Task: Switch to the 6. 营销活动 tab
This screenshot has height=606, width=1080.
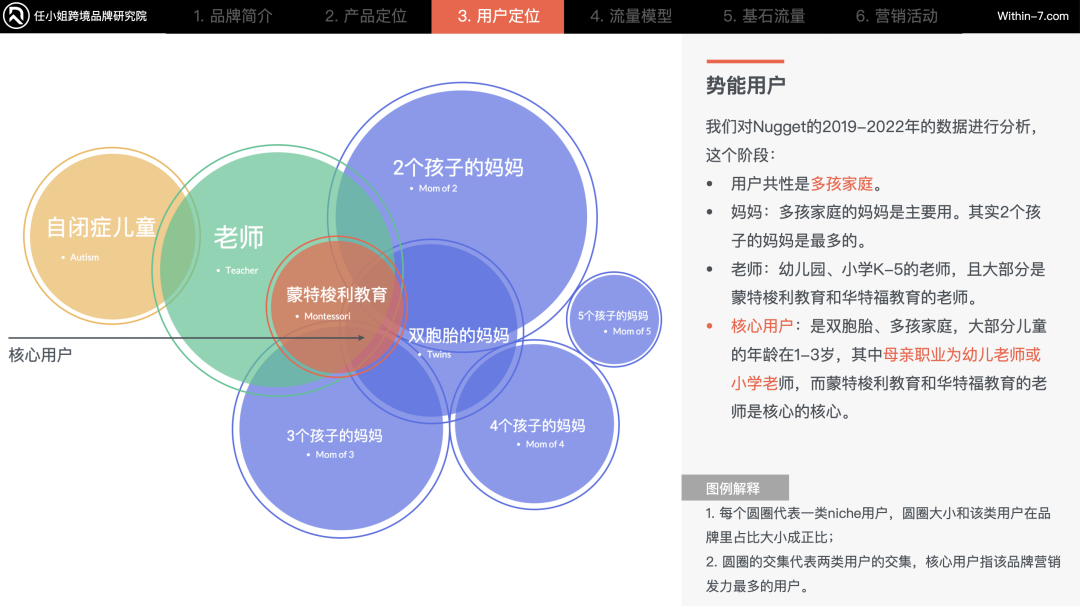Action: pyautogui.click(x=897, y=16)
